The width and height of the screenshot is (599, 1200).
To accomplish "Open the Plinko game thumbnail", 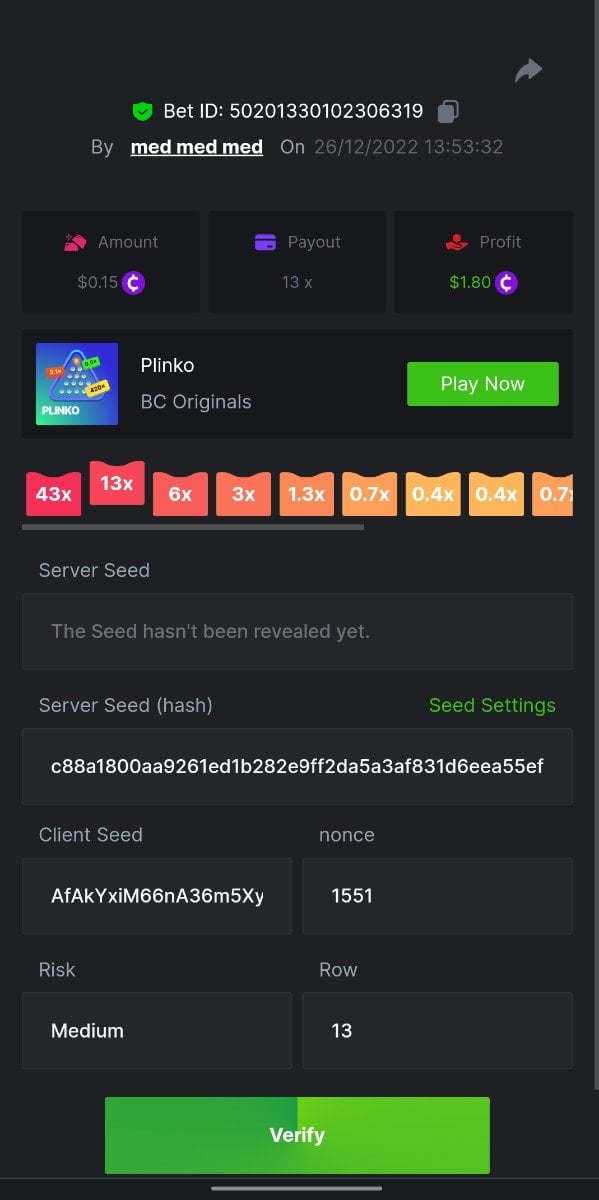I will [x=77, y=384].
